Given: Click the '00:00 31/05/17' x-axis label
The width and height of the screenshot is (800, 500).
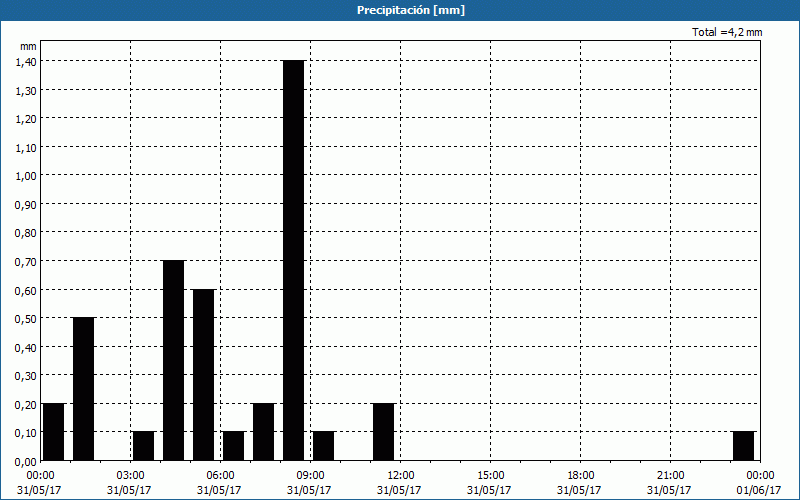Looking at the screenshot, I should [39, 483].
